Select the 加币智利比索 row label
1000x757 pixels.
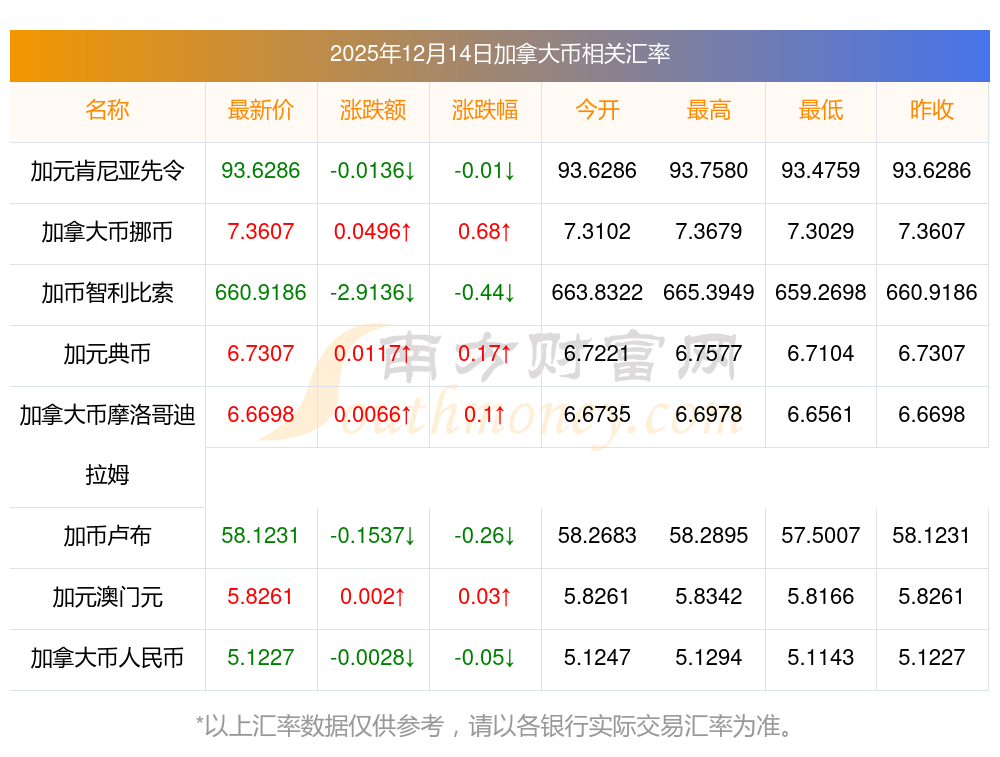click(107, 293)
